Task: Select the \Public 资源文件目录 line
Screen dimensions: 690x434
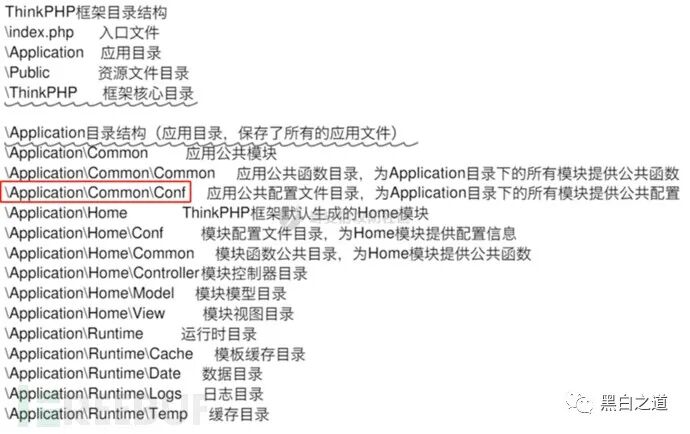Action: [97, 73]
